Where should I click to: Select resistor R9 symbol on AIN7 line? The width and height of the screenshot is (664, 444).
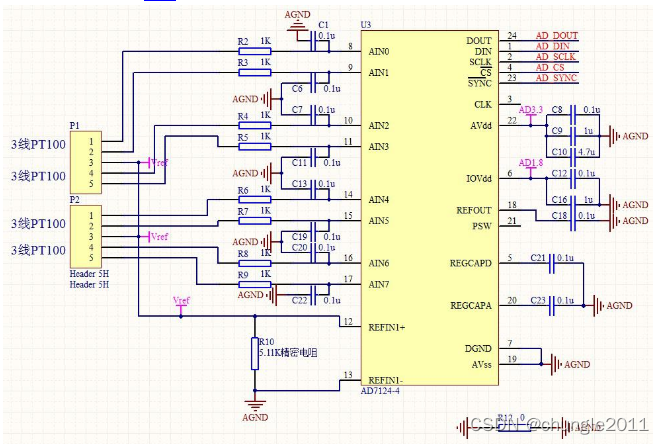click(255, 284)
